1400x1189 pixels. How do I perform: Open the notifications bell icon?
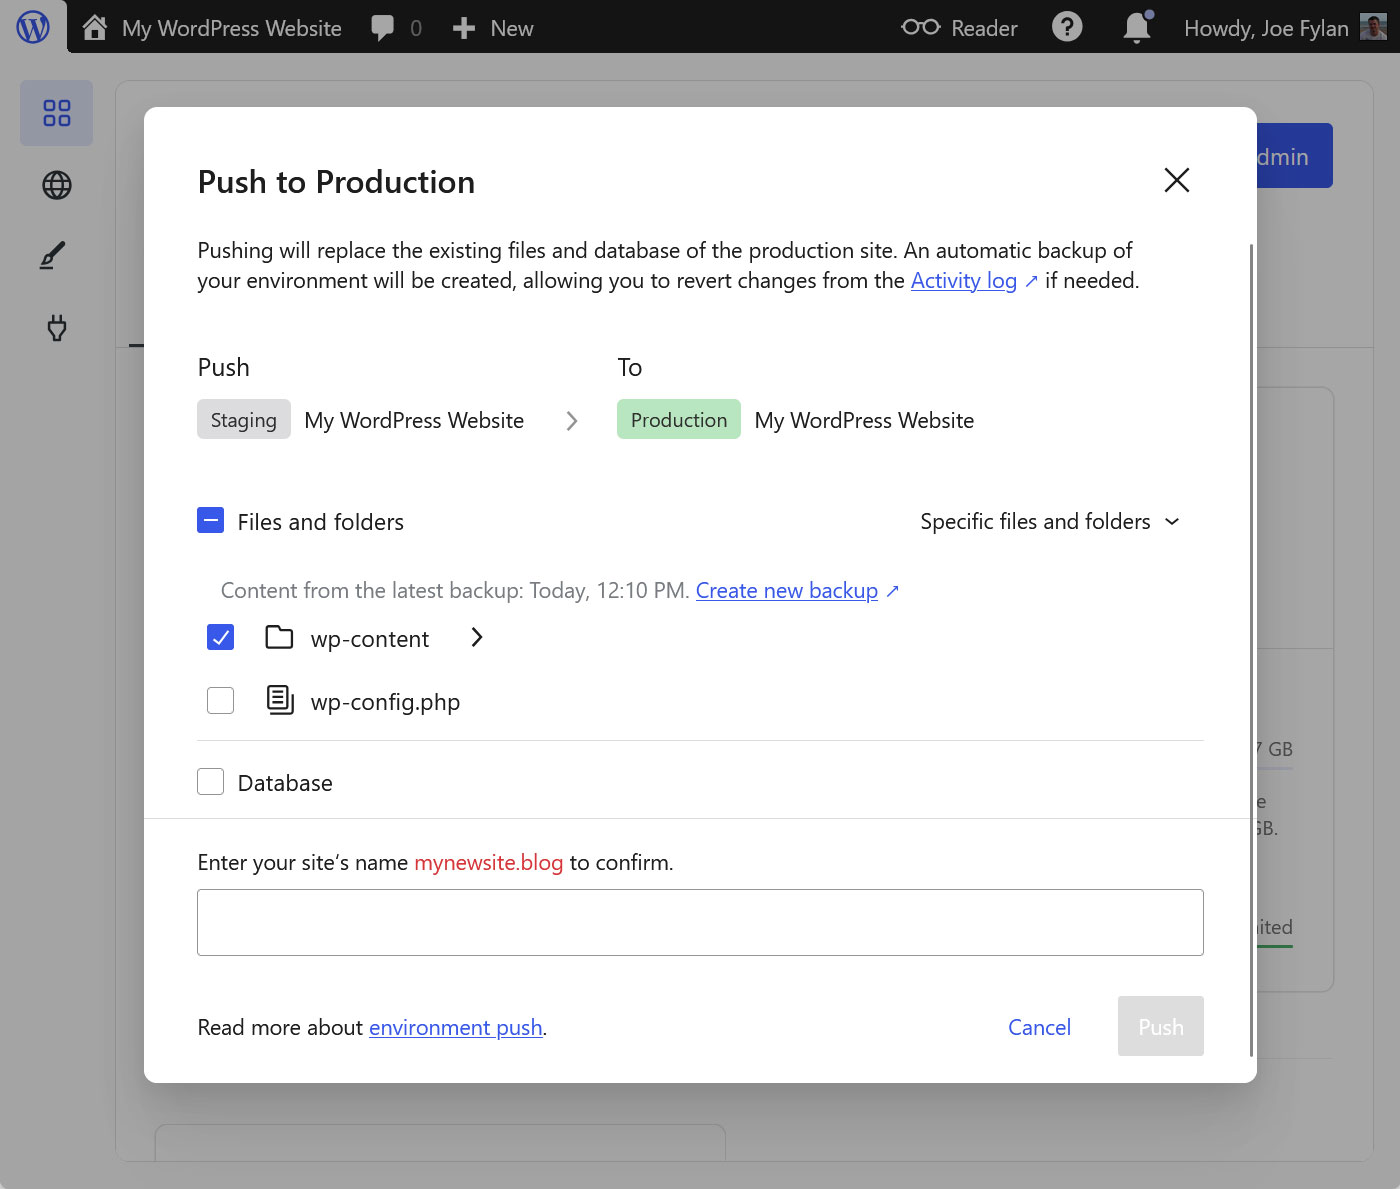(x=1136, y=27)
